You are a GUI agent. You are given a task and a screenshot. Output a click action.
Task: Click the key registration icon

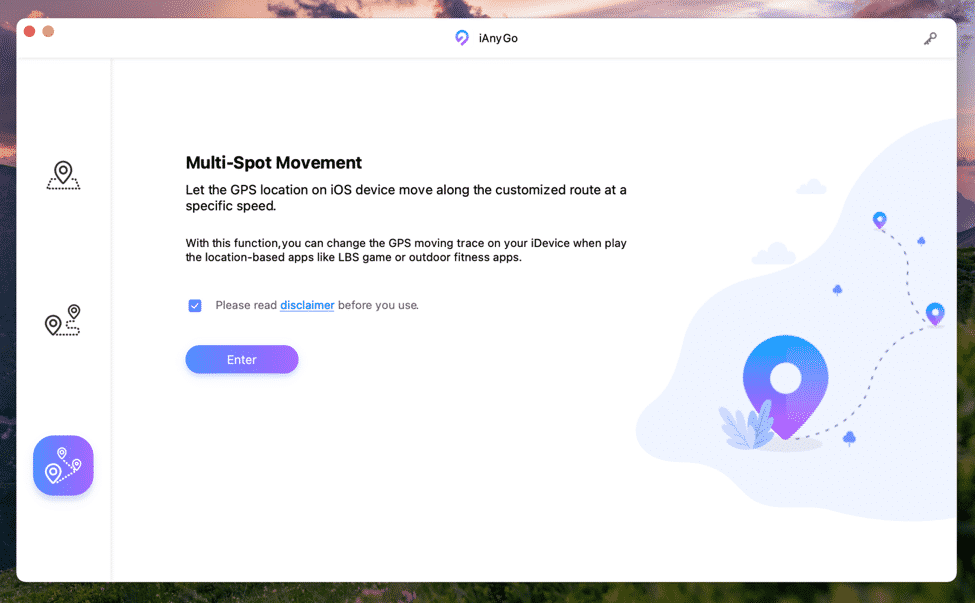[x=930, y=39]
